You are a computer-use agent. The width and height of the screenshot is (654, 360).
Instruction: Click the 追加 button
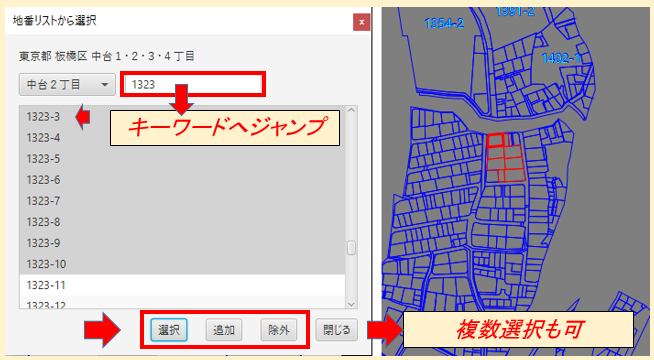coord(224,330)
